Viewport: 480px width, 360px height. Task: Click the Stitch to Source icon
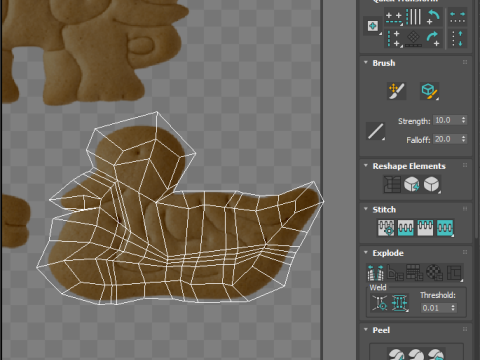[x=425, y=228]
